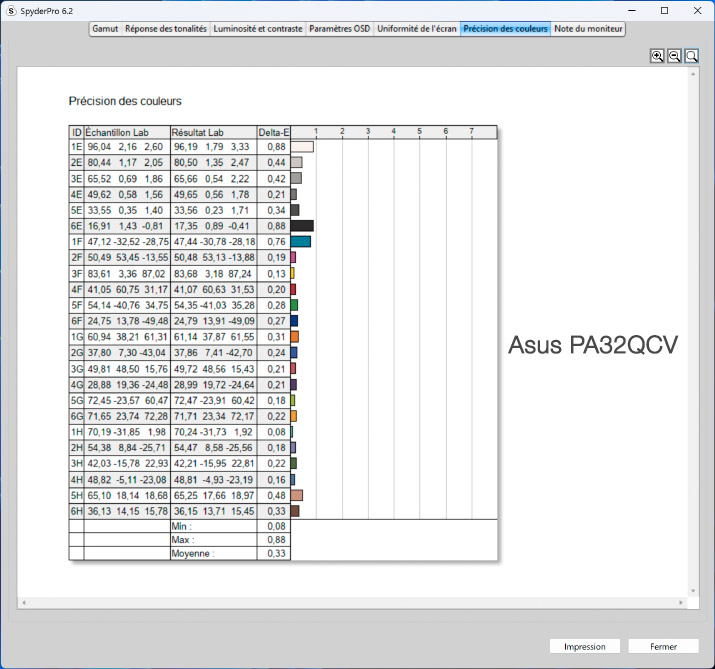
Task: Close the SpyderPro 6.2 window
Action: 697,10
